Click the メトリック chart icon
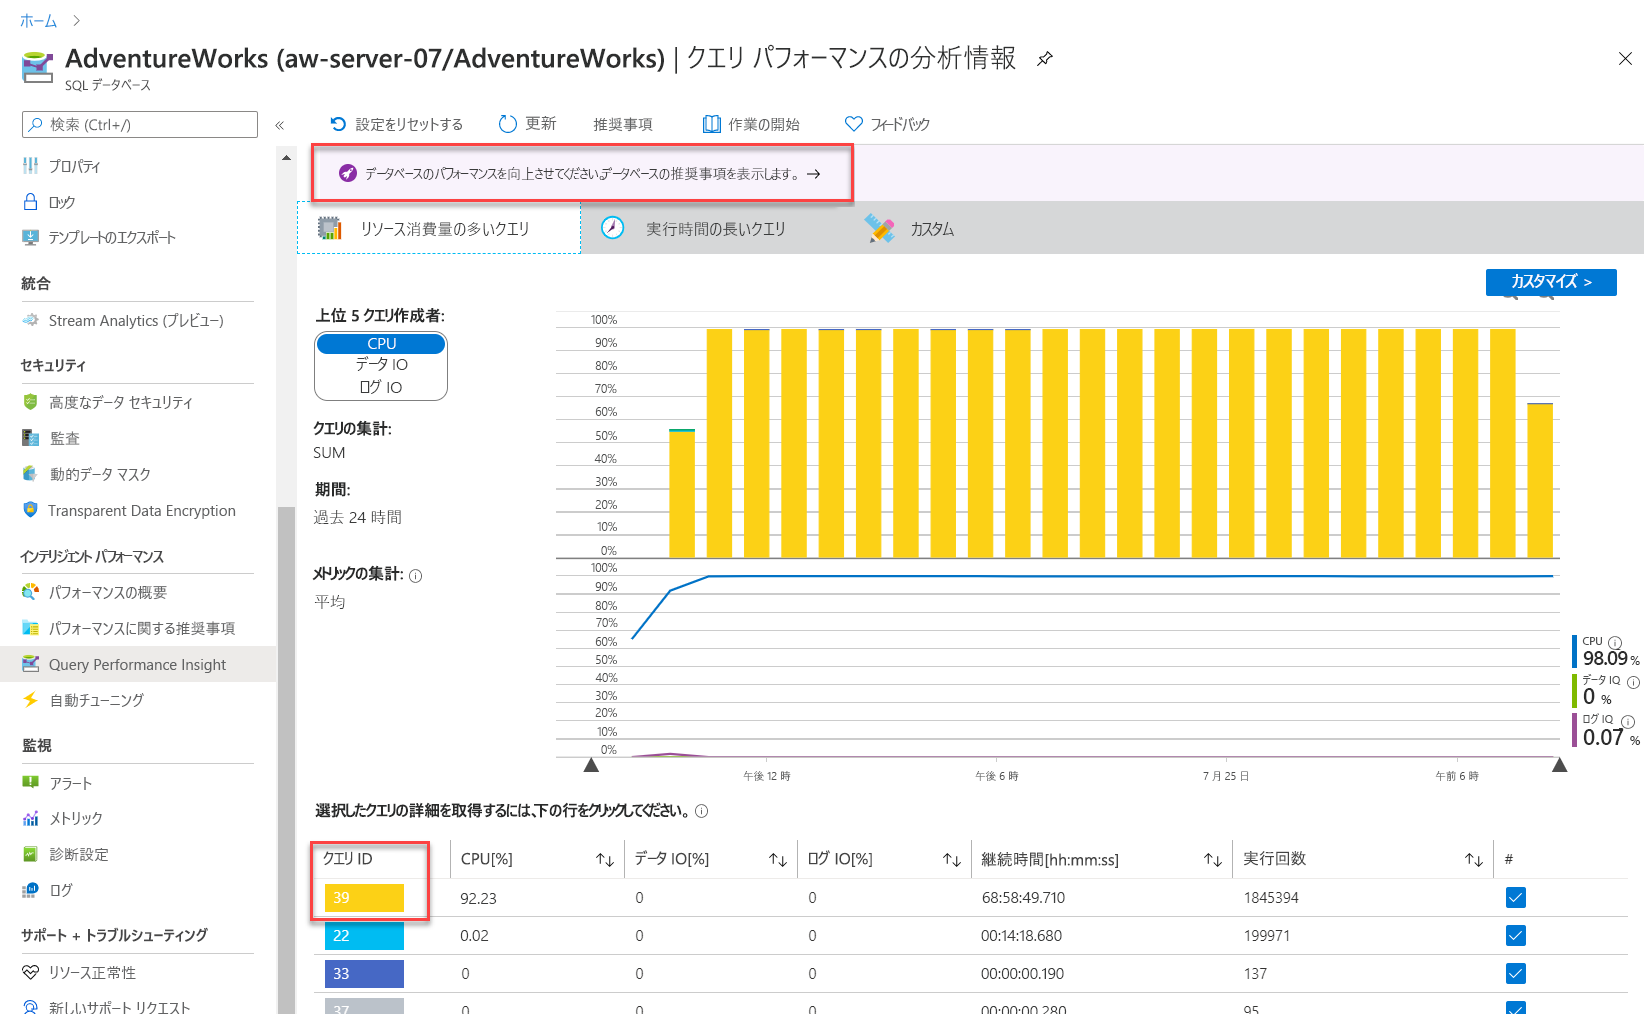This screenshot has width=1644, height=1014. click(x=31, y=818)
